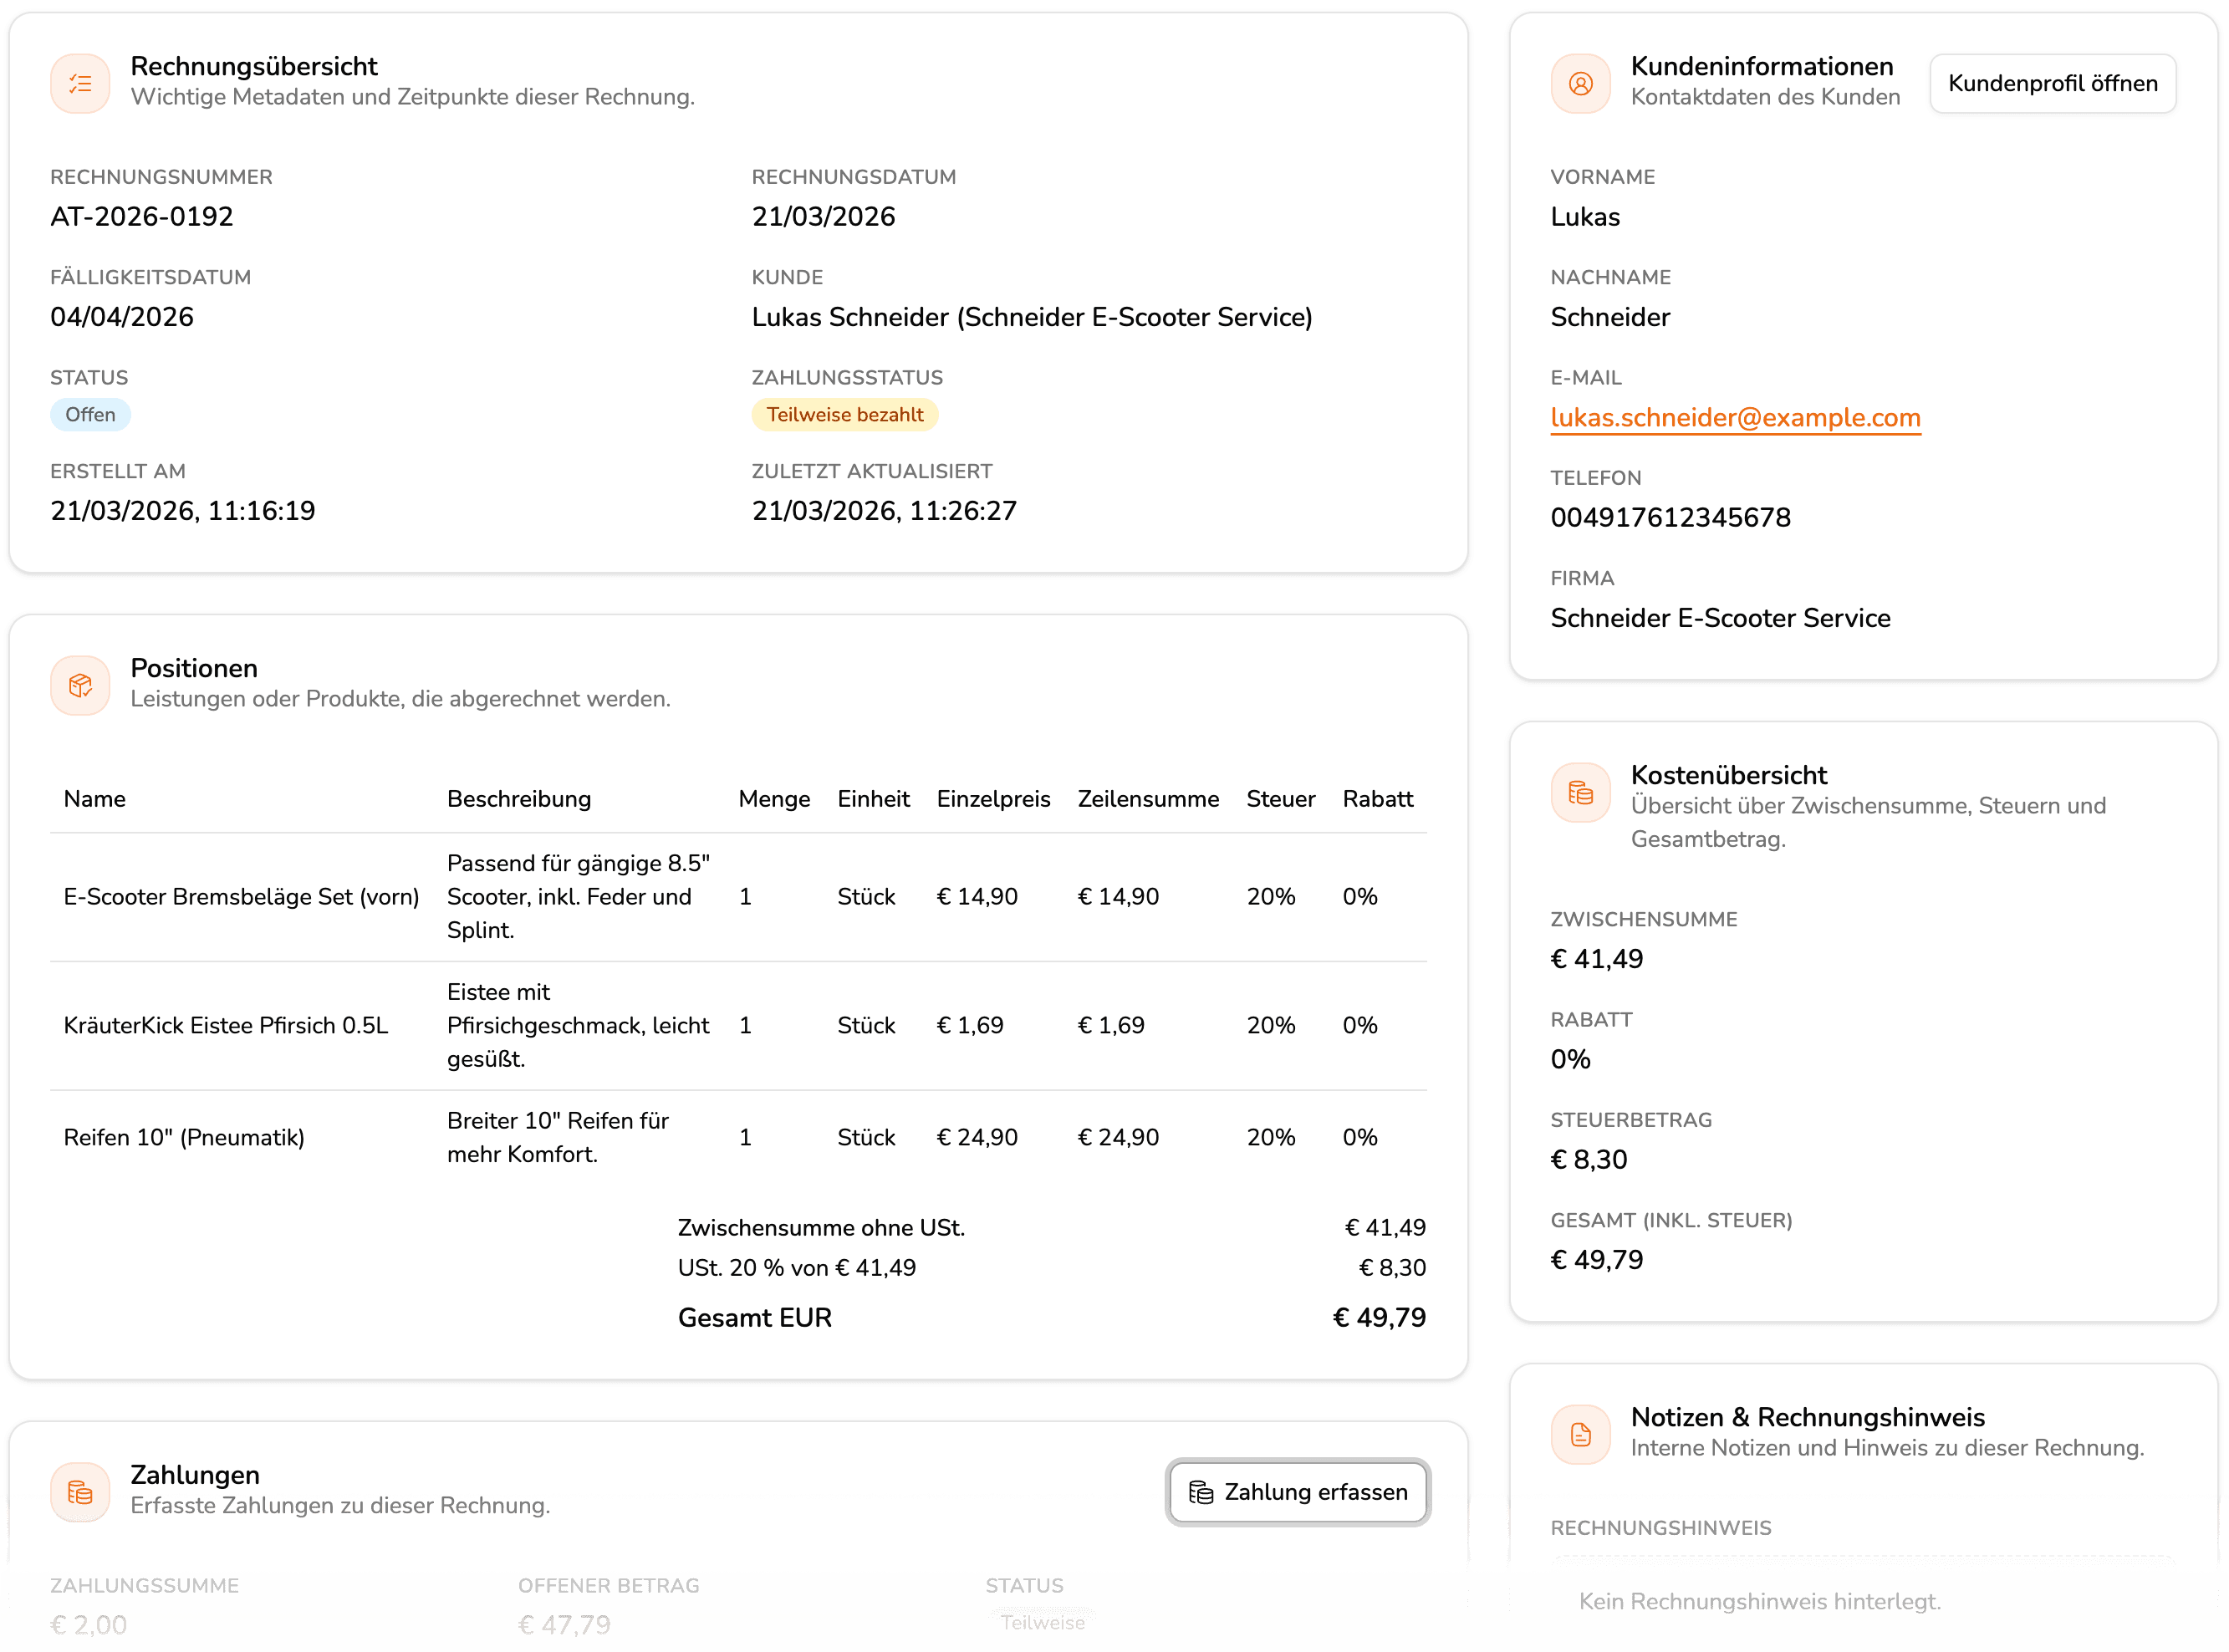This screenshot has width=2229, height=1652.
Task: Click the Zeilensumme column header
Action: pyautogui.click(x=1148, y=798)
